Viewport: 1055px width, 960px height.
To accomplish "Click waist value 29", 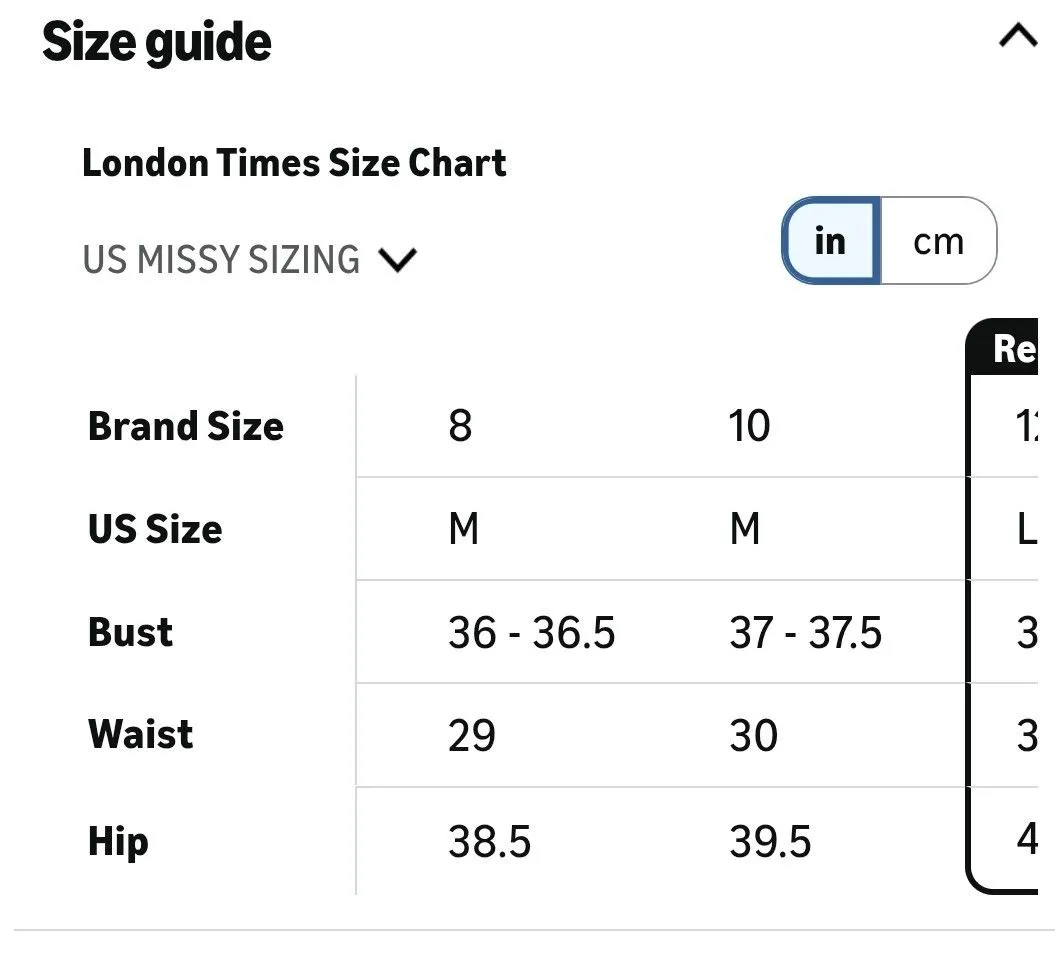I will (x=472, y=735).
